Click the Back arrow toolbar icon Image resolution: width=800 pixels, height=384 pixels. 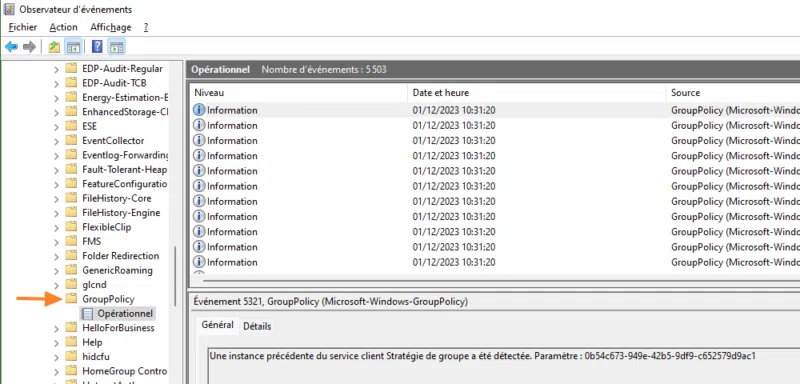click(x=11, y=47)
